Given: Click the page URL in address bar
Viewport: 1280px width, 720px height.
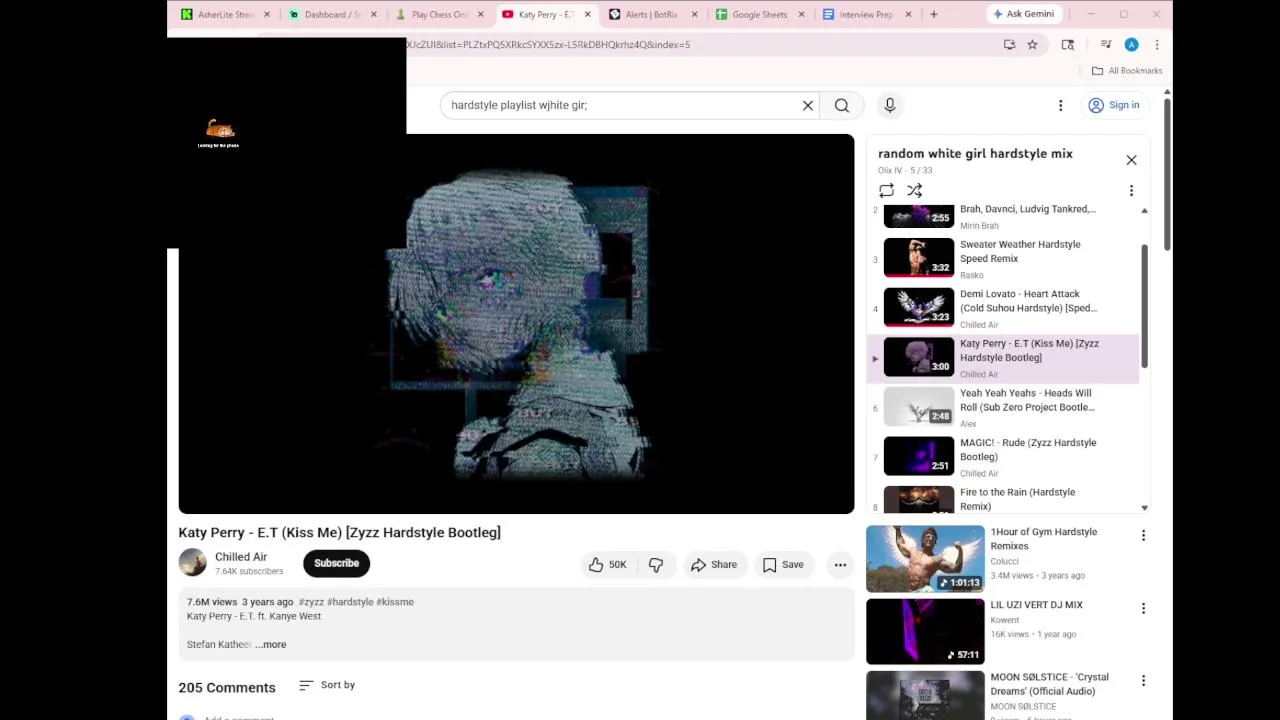Looking at the screenshot, I should point(548,44).
